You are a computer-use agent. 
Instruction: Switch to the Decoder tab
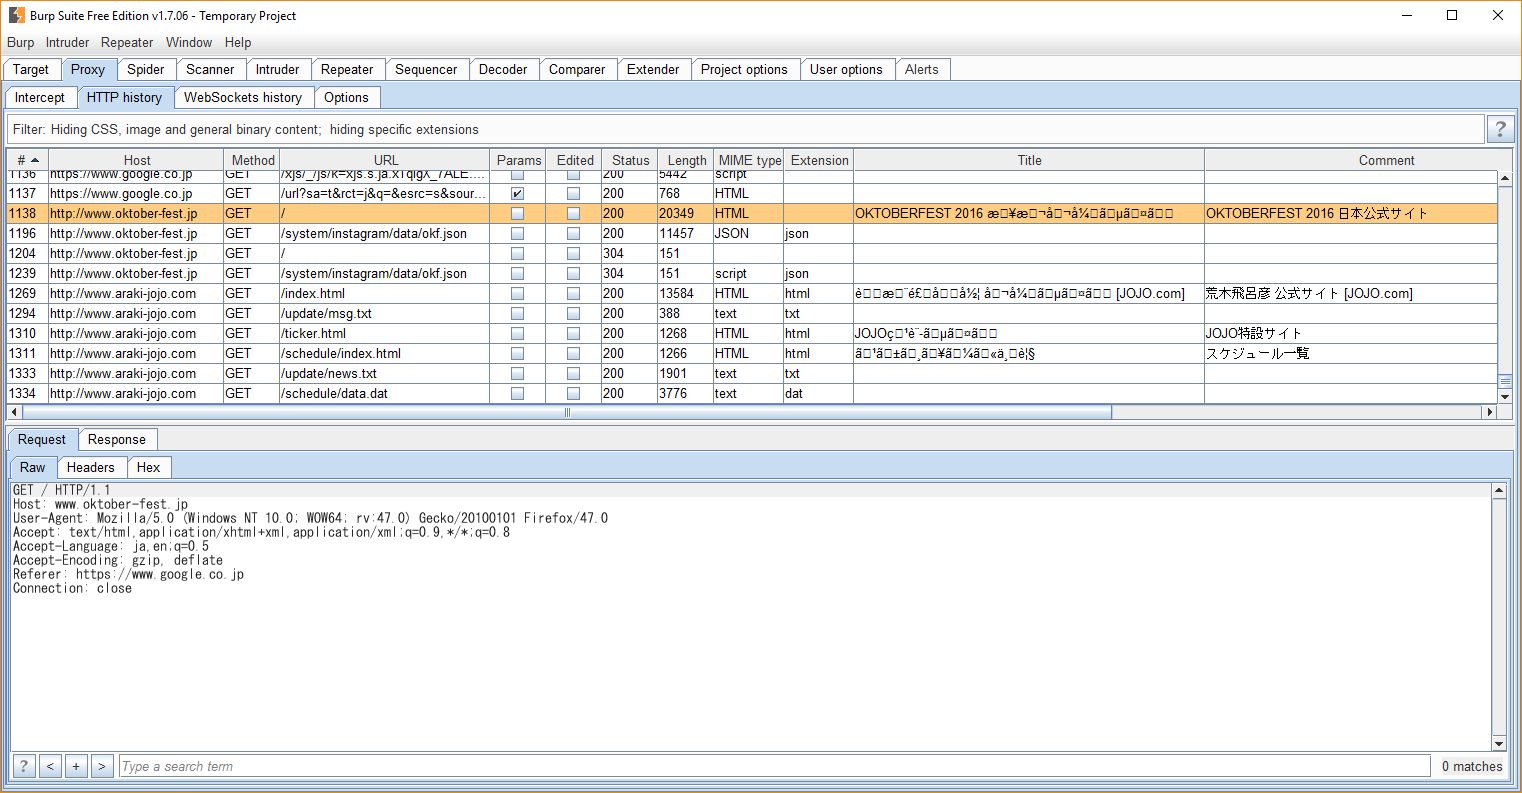click(503, 69)
